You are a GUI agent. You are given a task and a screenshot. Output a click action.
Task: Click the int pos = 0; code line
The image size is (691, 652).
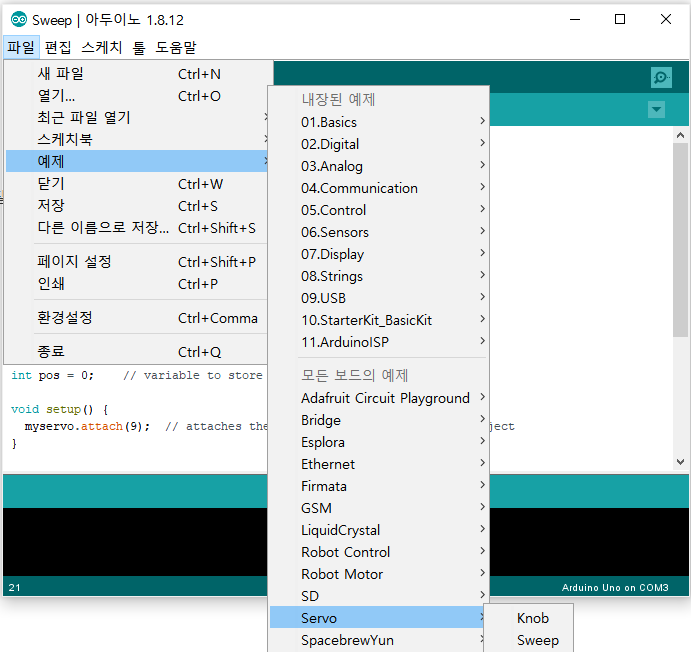click(x=52, y=375)
